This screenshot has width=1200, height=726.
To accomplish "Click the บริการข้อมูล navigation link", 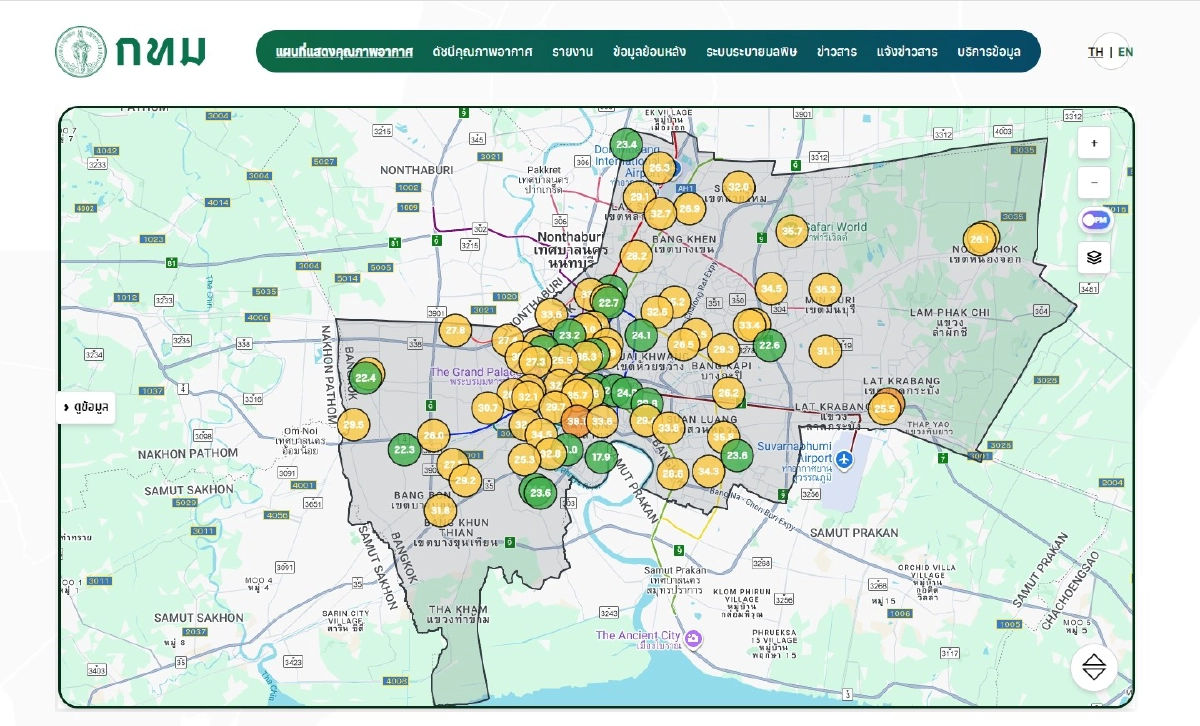I will pyautogui.click(x=988, y=52).
